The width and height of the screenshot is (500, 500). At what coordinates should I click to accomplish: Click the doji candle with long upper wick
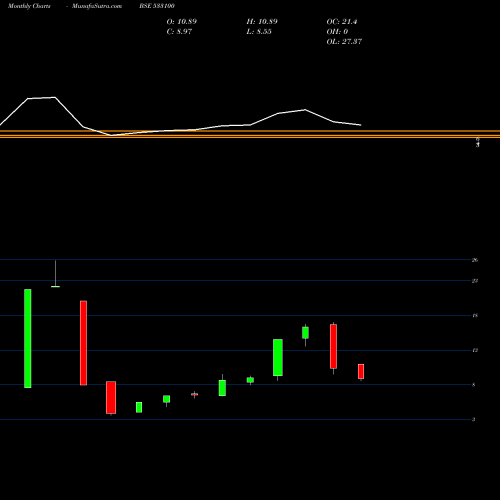click(x=55, y=273)
